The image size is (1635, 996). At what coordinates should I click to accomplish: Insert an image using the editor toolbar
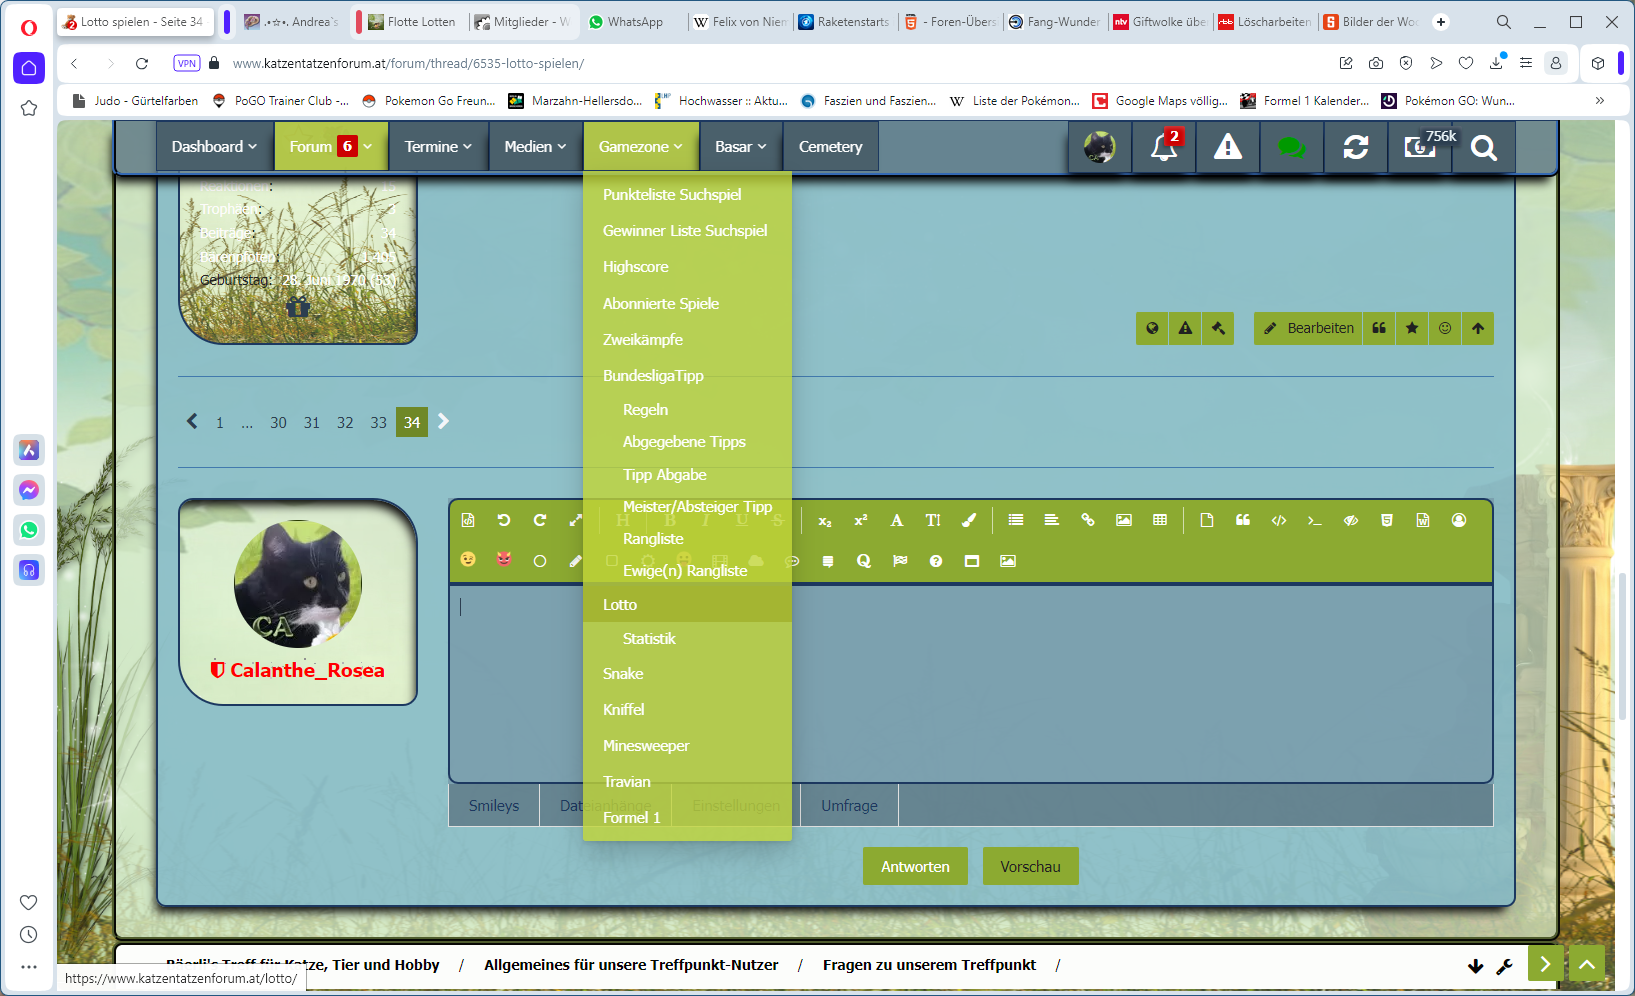point(1124,520)
